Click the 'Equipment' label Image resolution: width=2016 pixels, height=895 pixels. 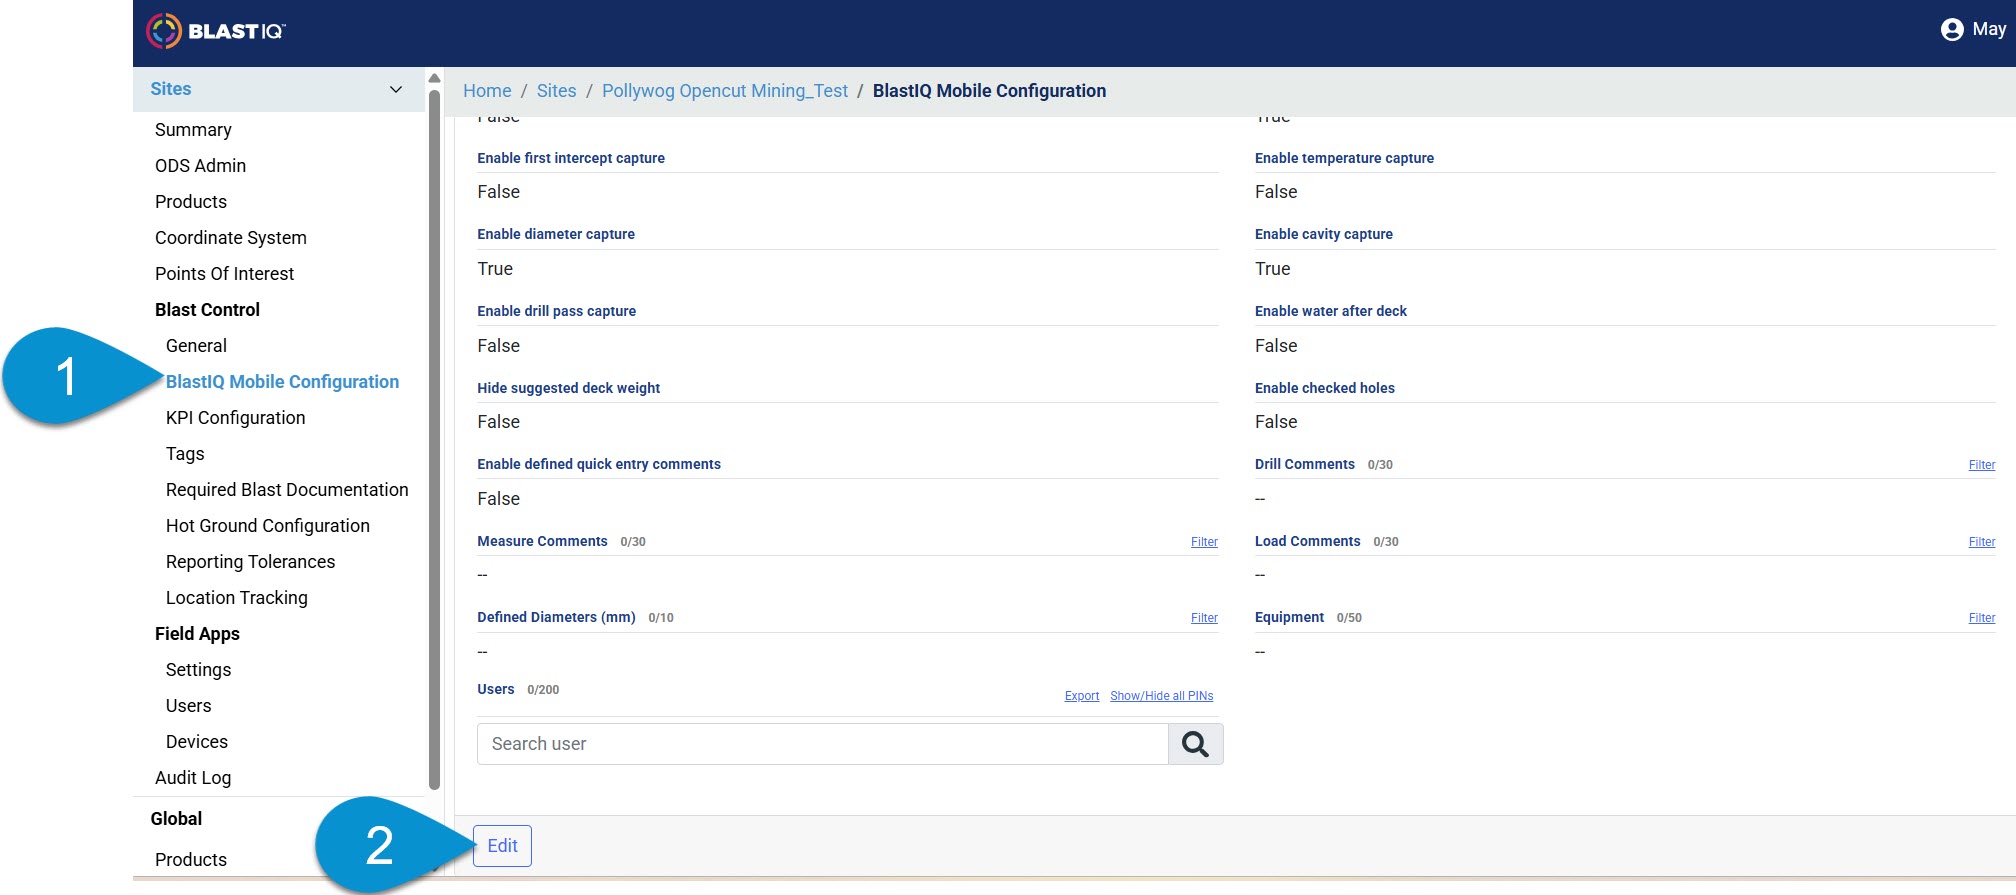coord(1289,617)
